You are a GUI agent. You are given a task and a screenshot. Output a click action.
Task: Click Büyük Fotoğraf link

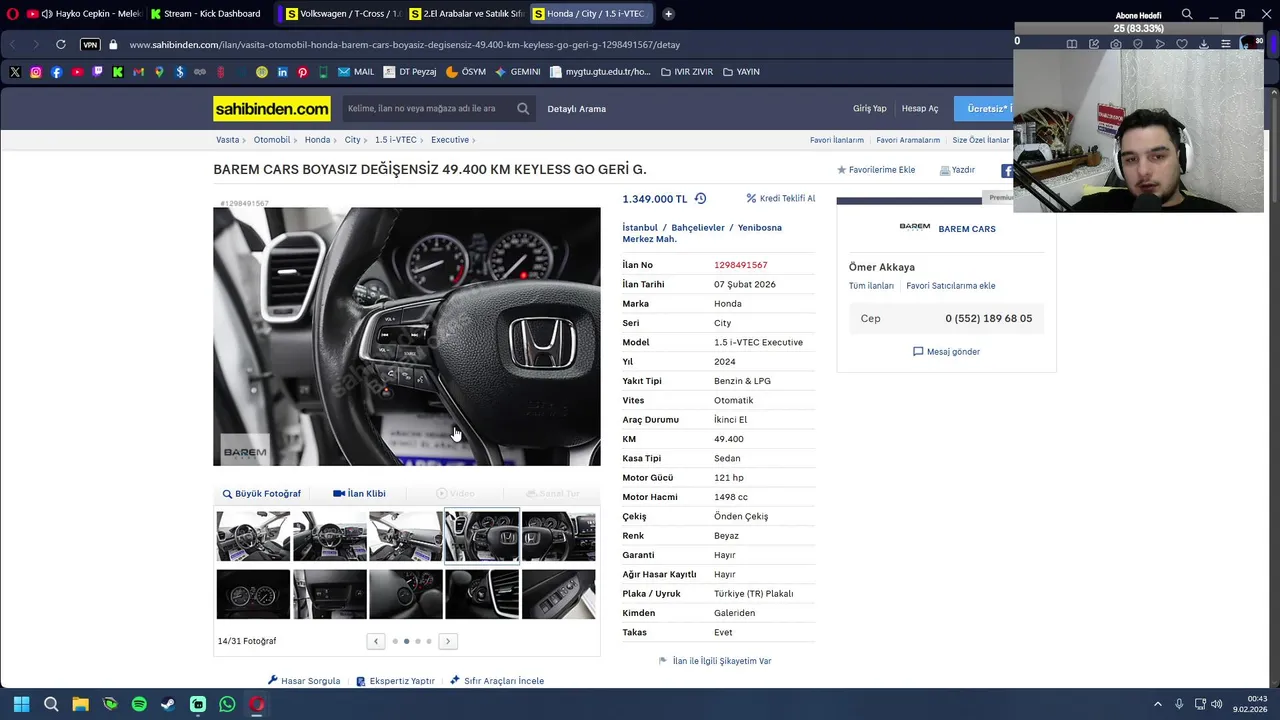(262, 494)
